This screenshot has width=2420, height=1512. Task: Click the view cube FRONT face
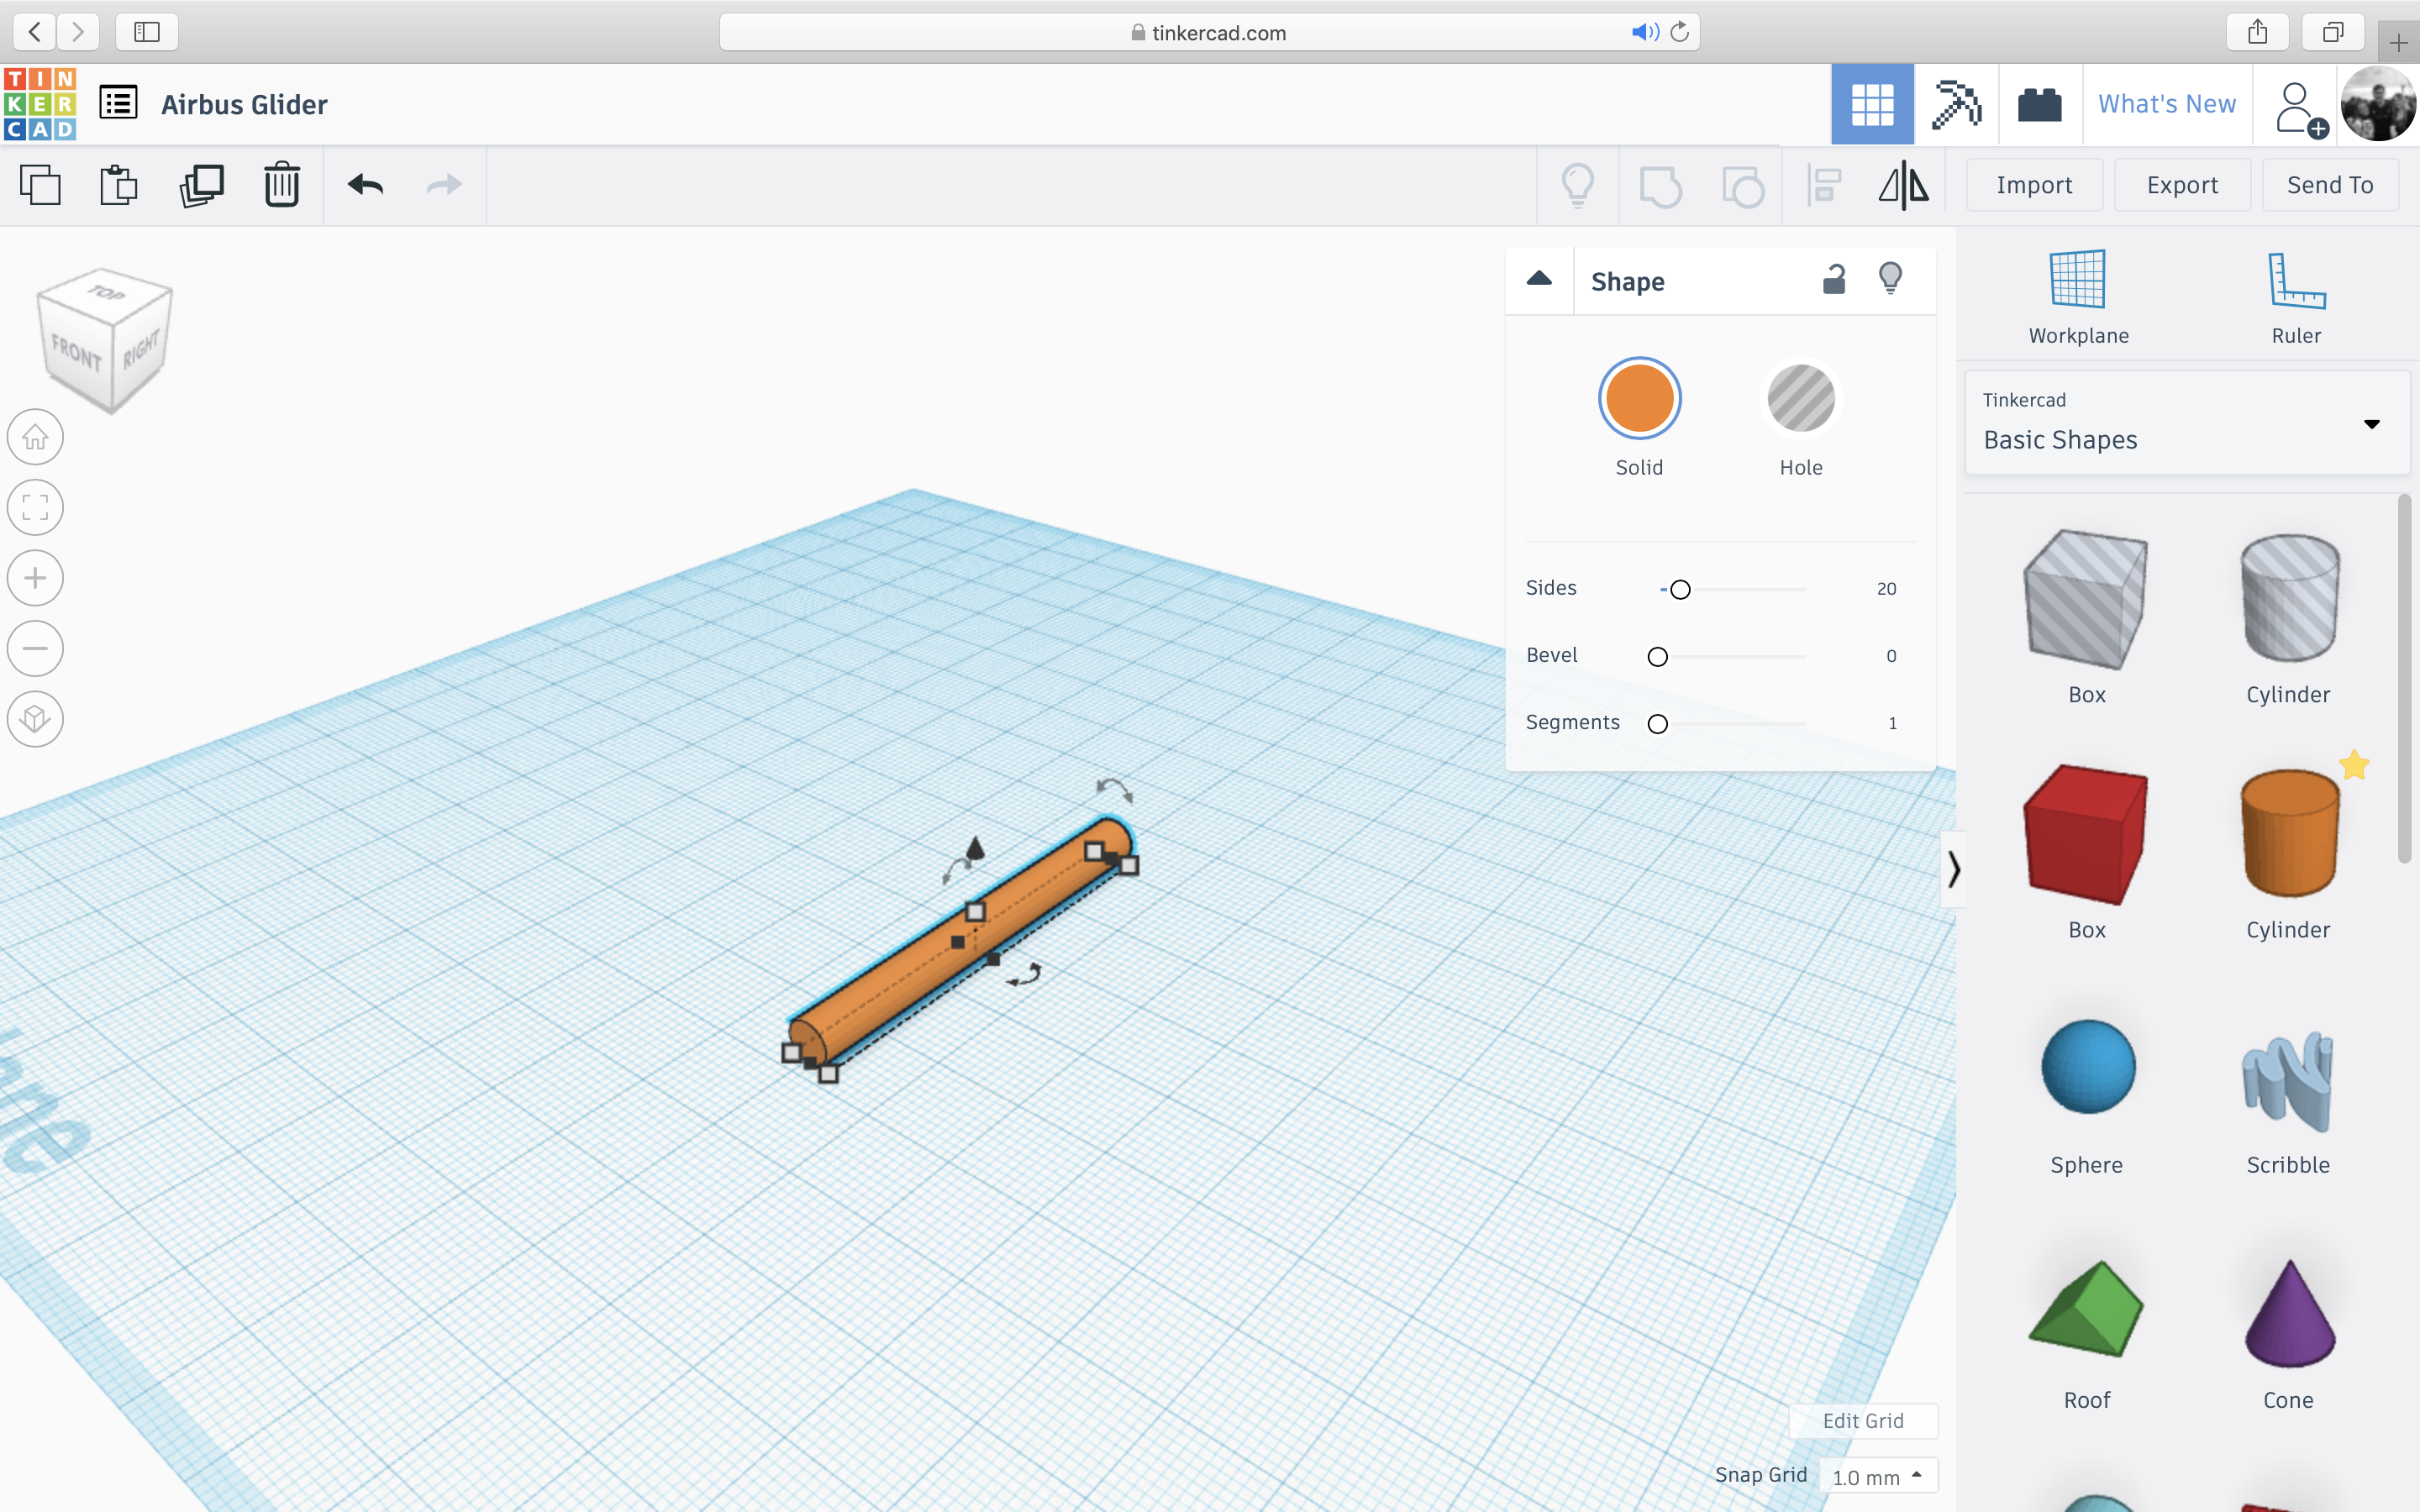(x=76, y=352)
